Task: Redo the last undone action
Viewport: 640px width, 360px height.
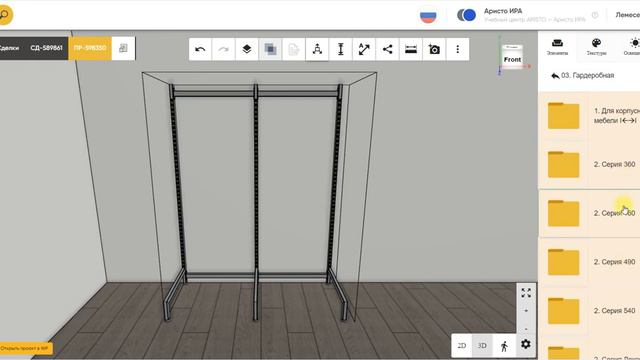Action: click(223, 49)
